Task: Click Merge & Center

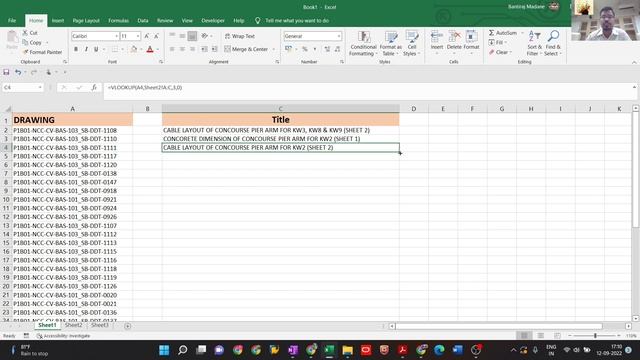Action: pyautogui.click(x=246, y=49)
